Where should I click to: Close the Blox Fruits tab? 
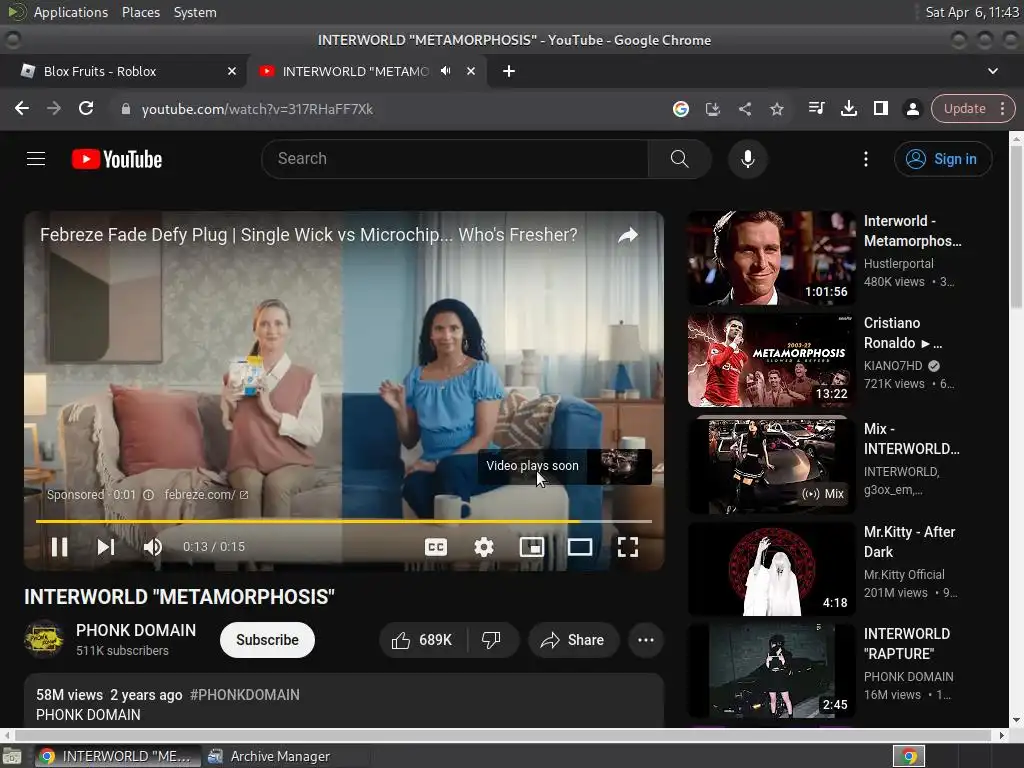[232, 71]
